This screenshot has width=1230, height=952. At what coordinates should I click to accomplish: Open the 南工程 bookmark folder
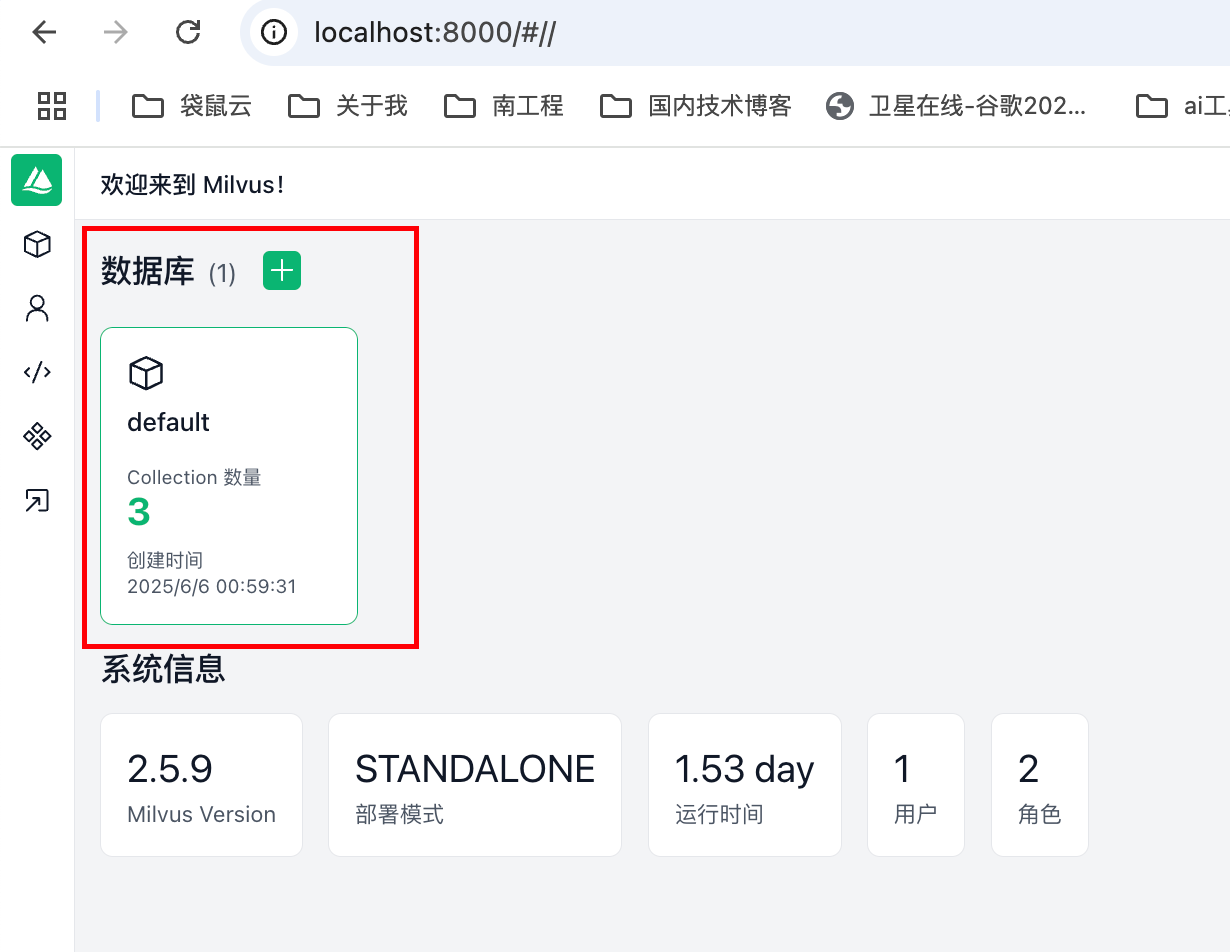pyautogui.click(x=504, y=105)
